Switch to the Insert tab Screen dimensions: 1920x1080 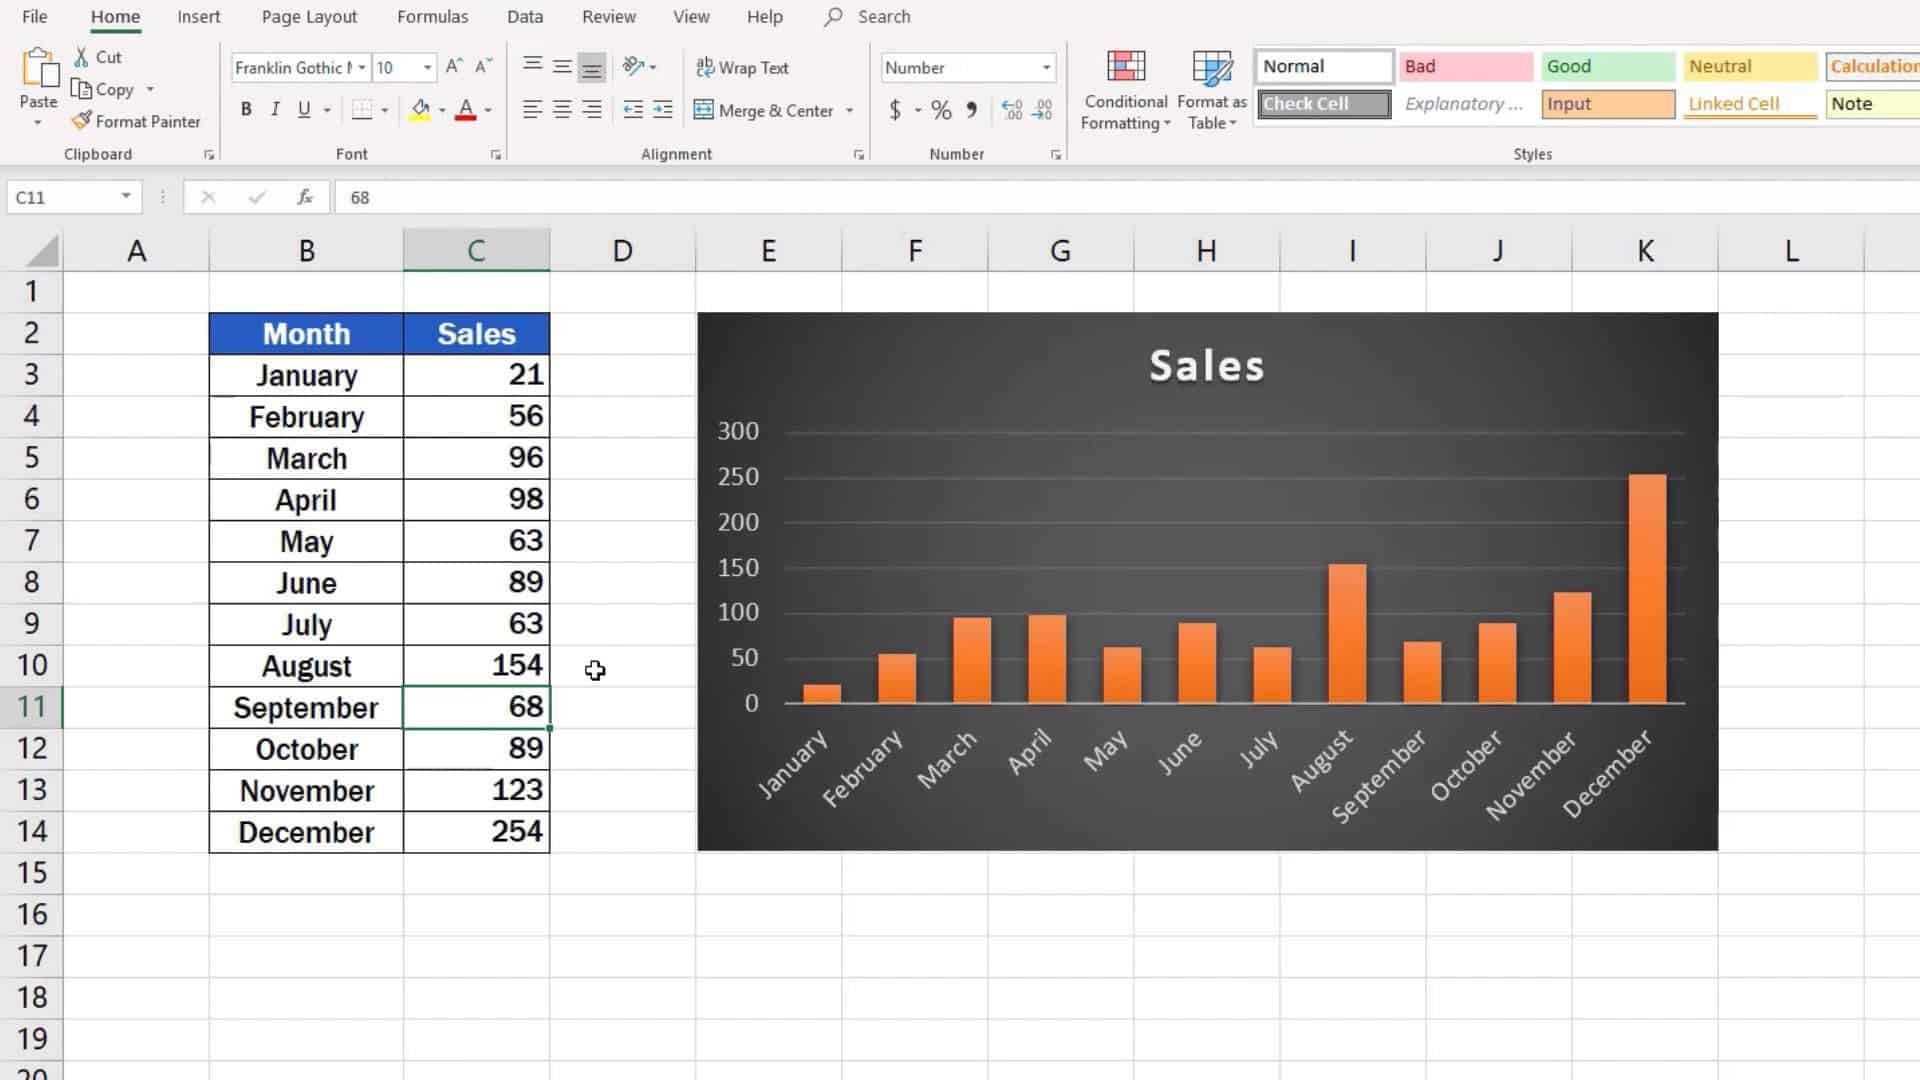point(198,16)
